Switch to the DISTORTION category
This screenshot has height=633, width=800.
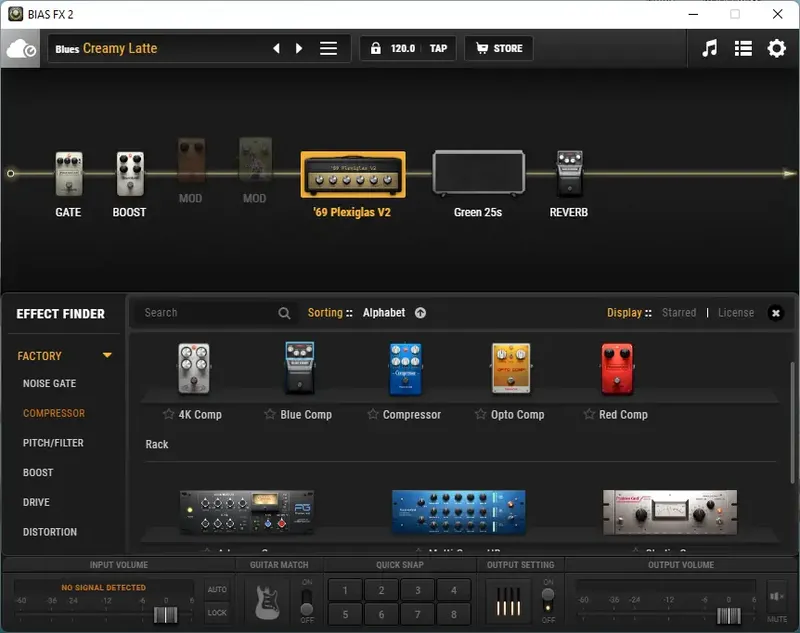tap(49, 531)
